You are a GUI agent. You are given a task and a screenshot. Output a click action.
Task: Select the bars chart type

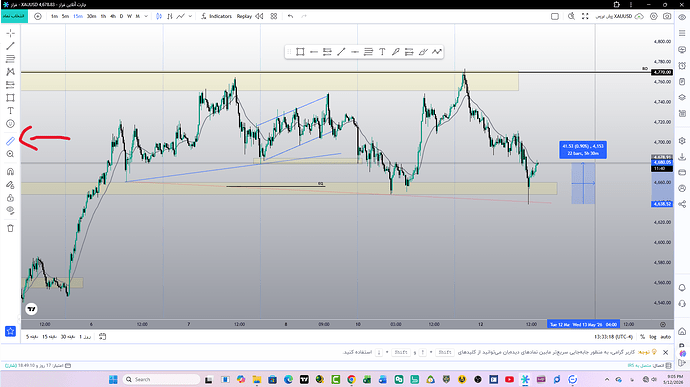tap(170, 16)
